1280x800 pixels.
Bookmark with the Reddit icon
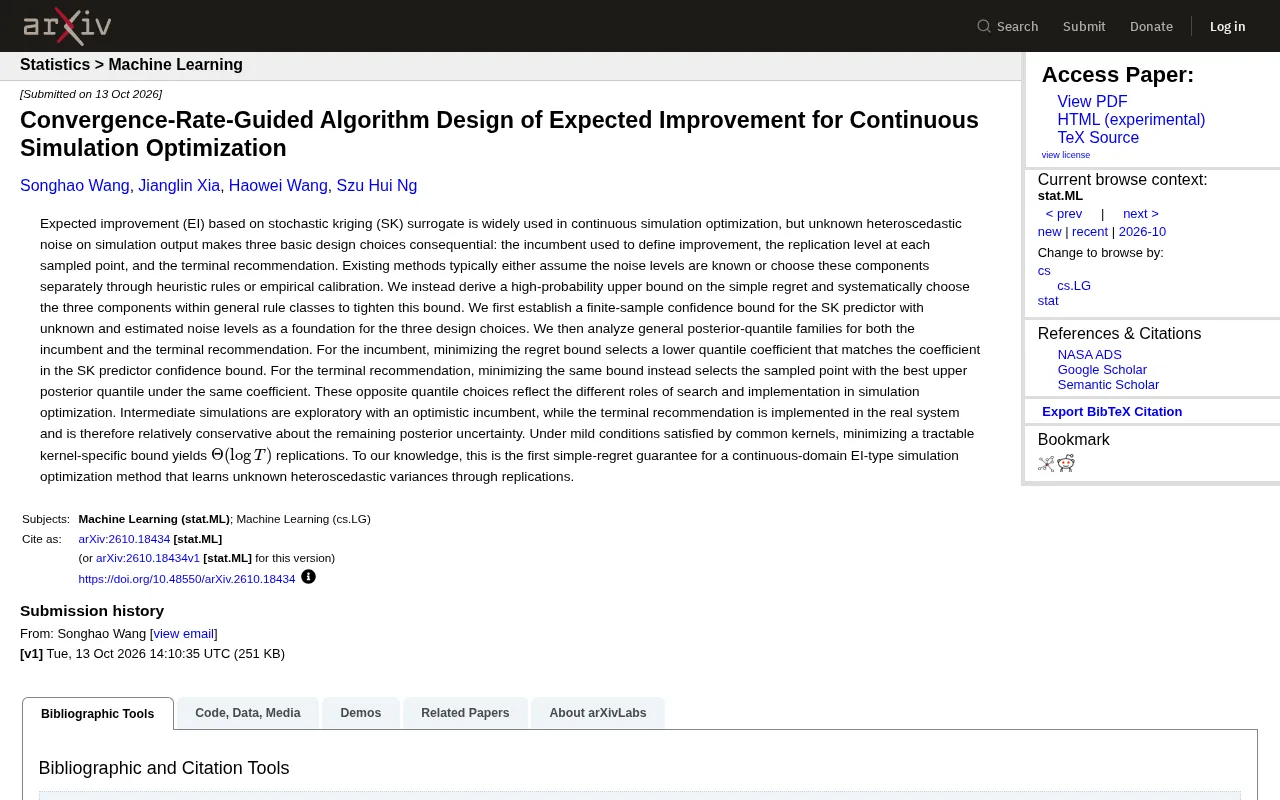coord(1066,463)
